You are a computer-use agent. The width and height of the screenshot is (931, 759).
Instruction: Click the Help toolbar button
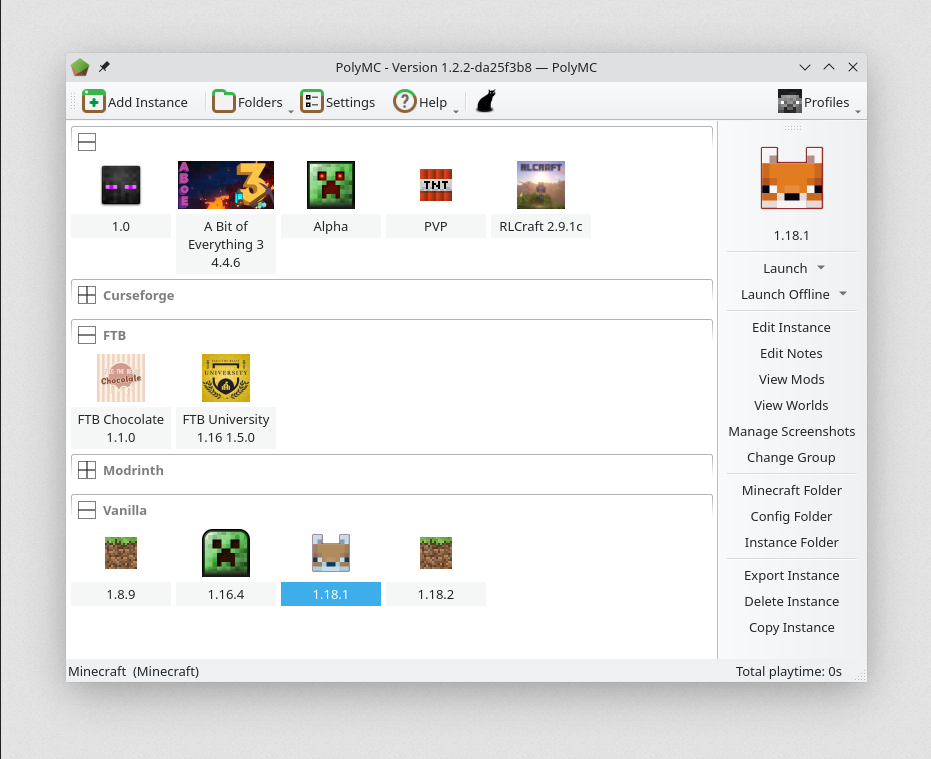coord(420,102)
